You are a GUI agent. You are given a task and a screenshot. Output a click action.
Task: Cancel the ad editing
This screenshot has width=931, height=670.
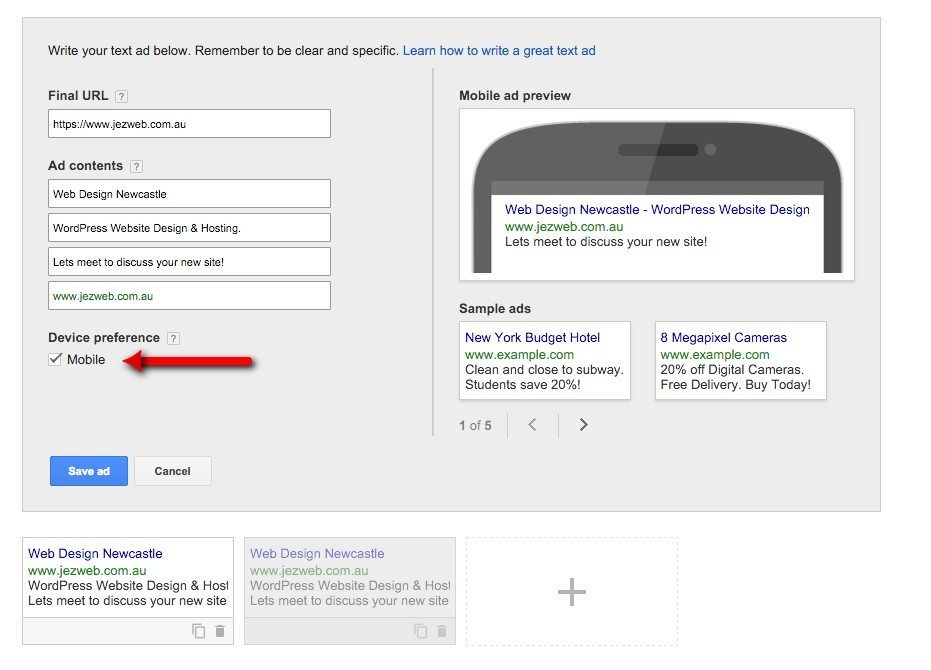[x=172, y=471]
